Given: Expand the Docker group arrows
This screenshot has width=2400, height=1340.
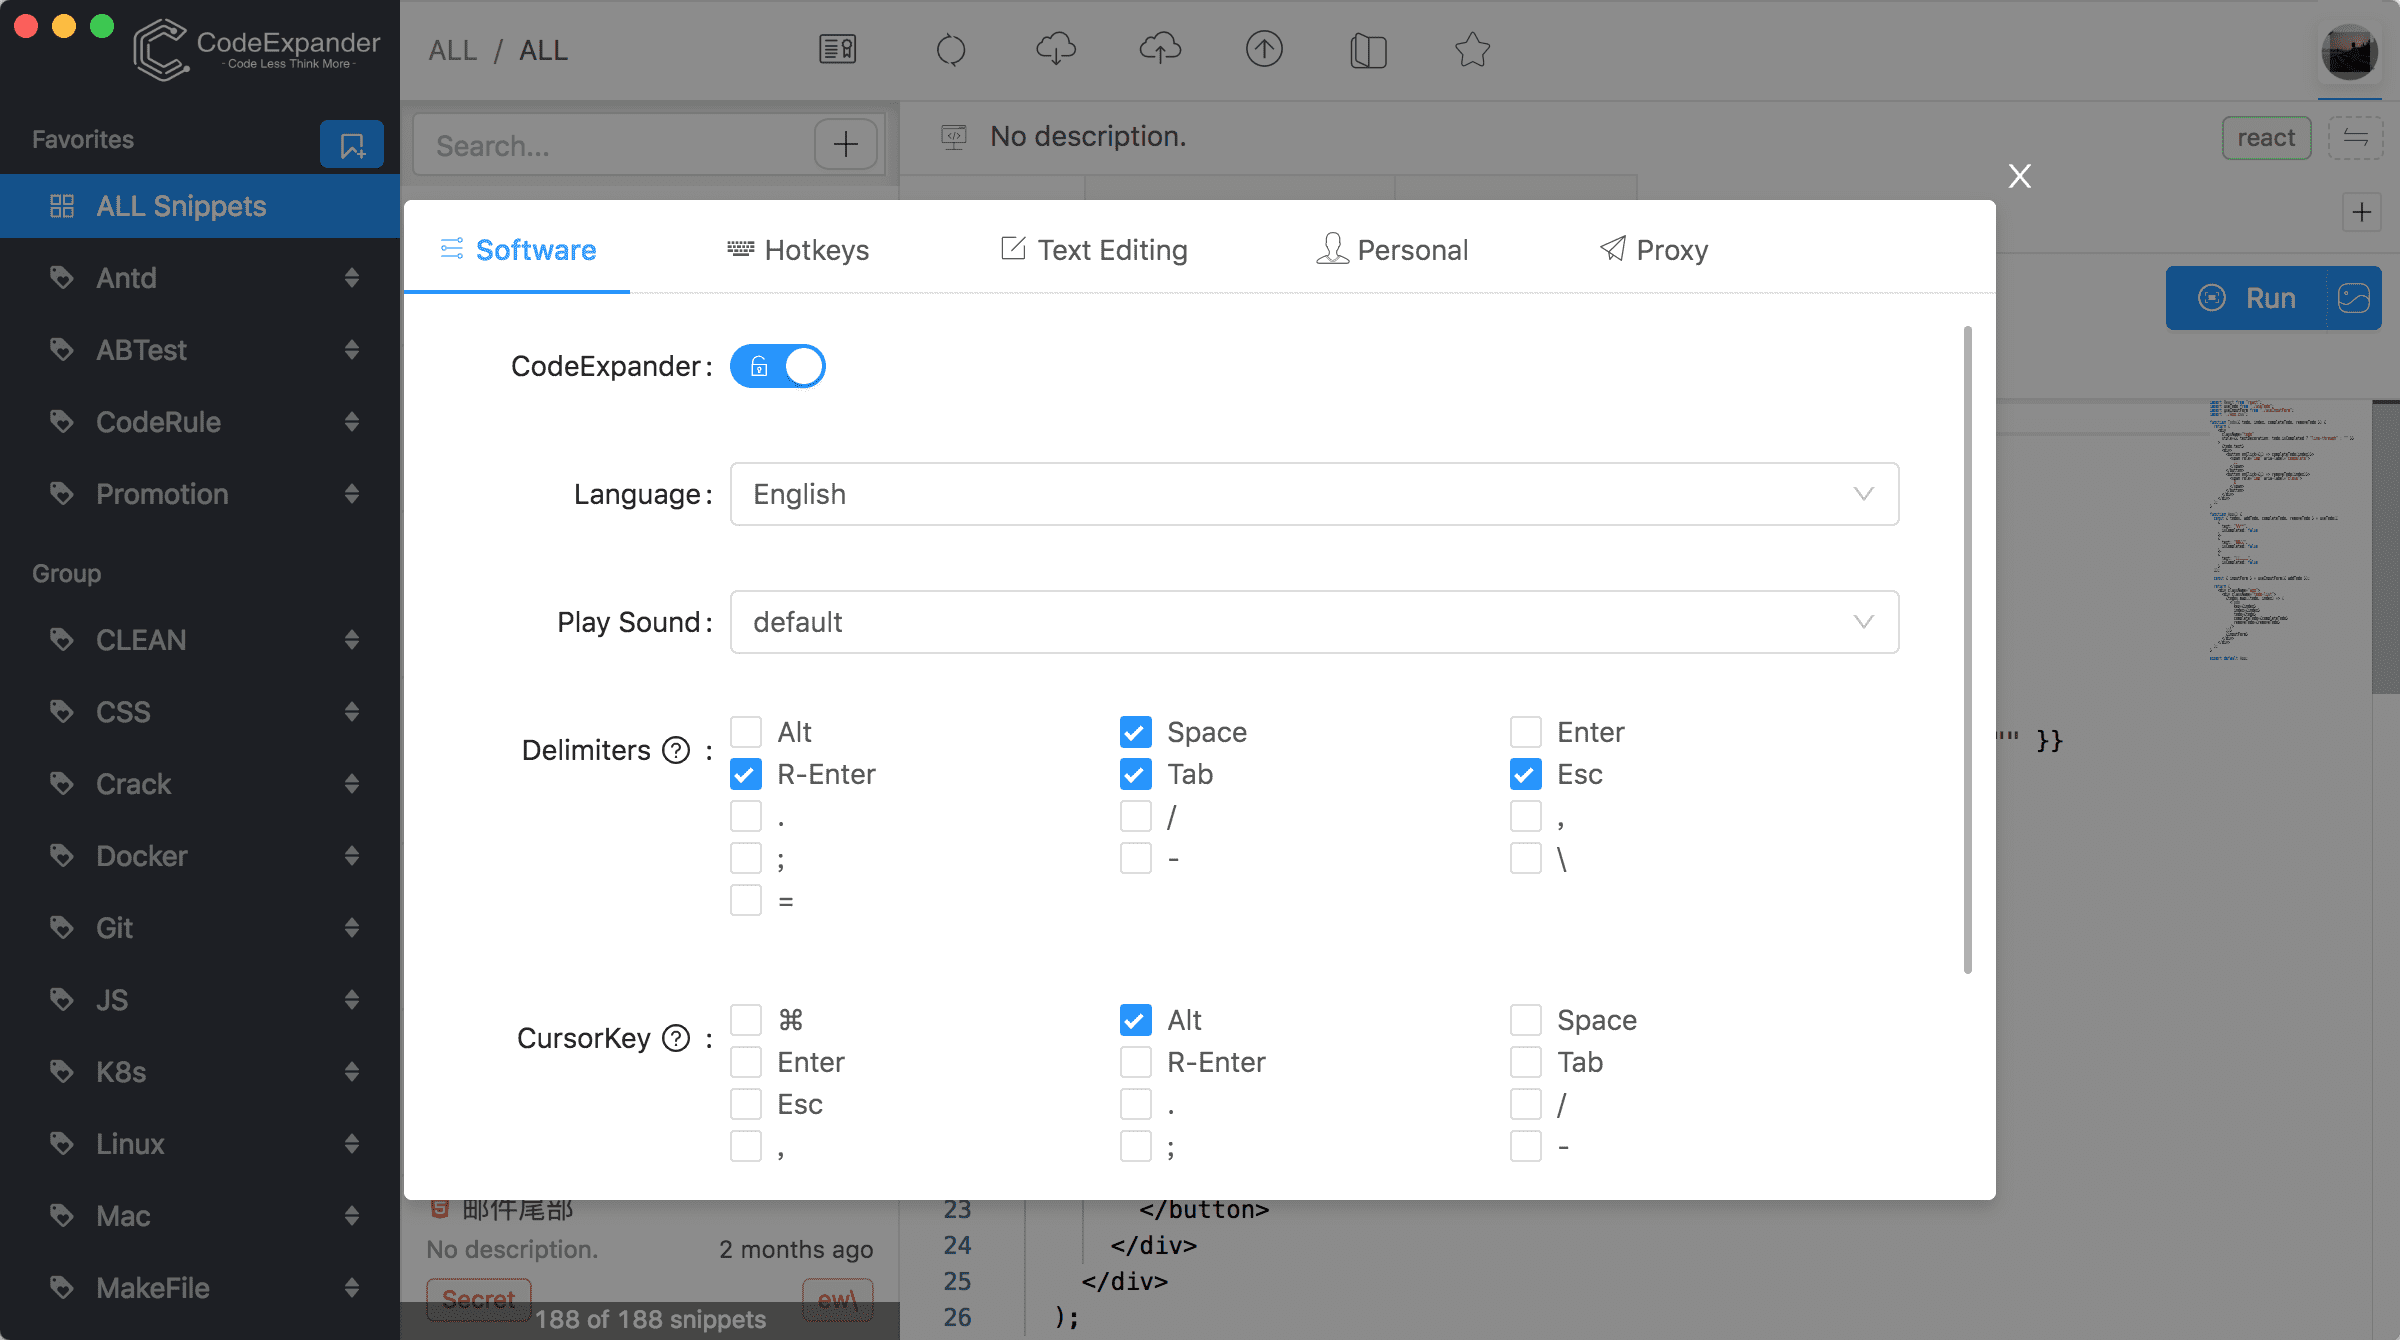Looking at the screenshot, I should pyautogui.click(x=352, y=856).
